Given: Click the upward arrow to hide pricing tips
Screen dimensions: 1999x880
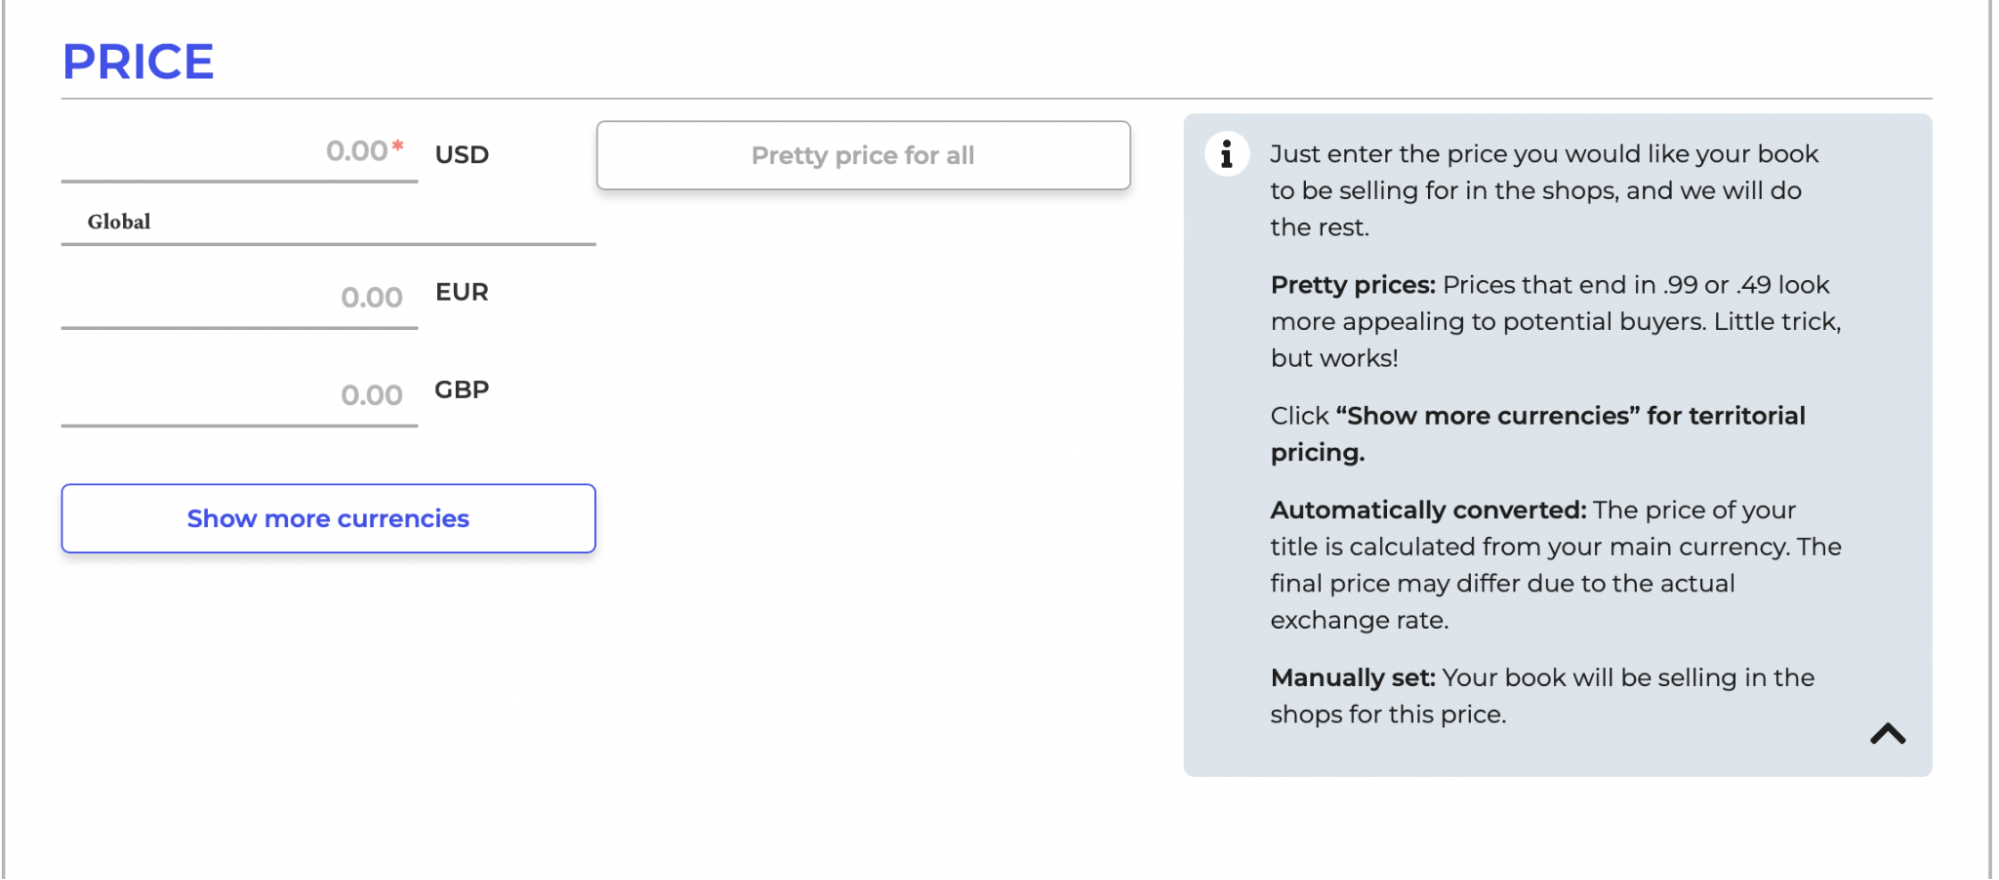Looking at the screenshot, I should 1888,735.
